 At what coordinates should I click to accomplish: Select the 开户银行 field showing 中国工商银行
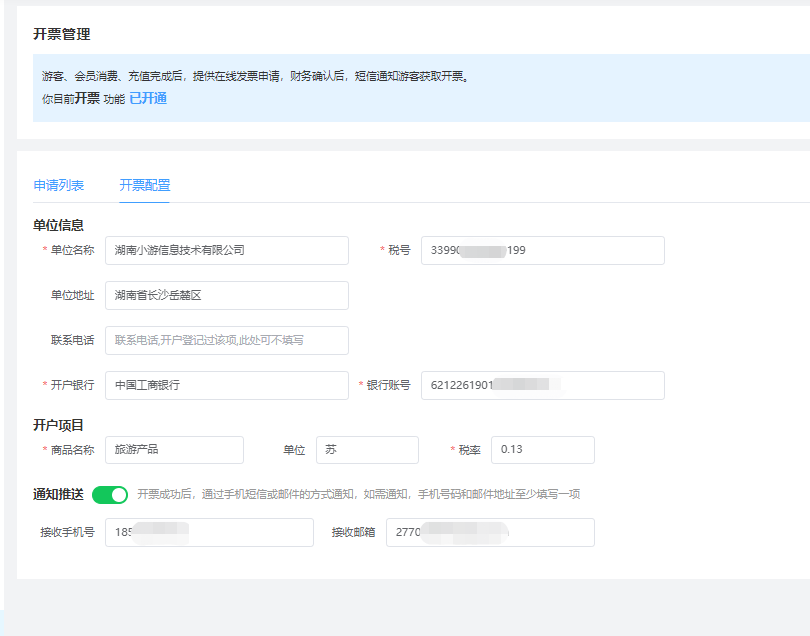[x=226, y=385]
